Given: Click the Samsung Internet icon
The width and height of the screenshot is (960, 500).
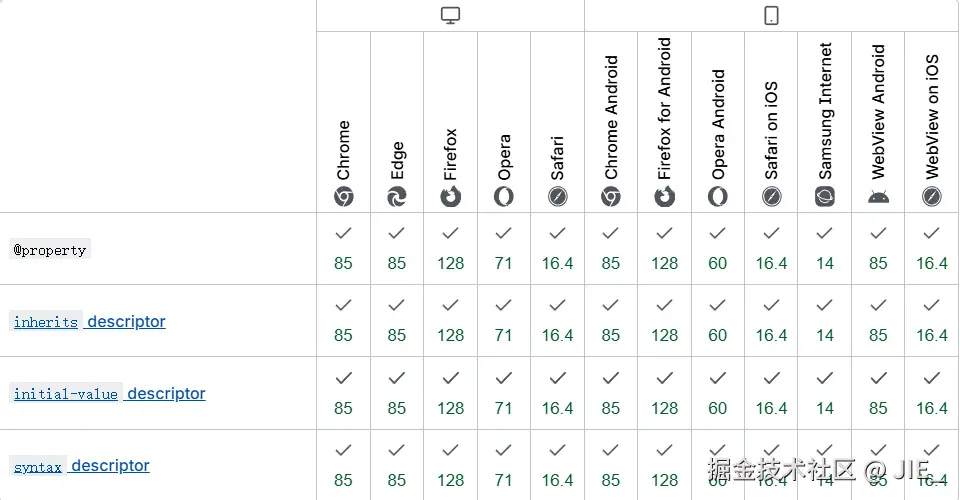Looking at the screenshot, I should coord(825,197).
